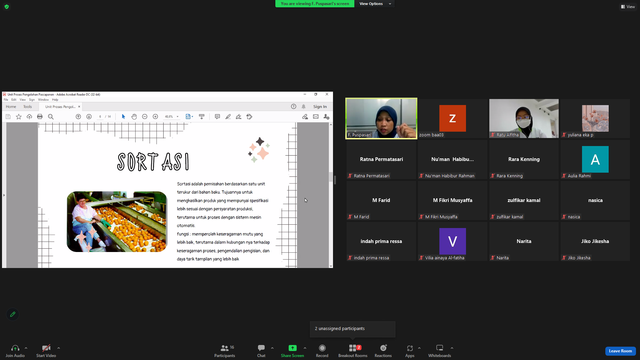The width and height of the screenshot is (640, 360).
Task: Select the zoom baa03 participant tile
Action: point(452,118)
